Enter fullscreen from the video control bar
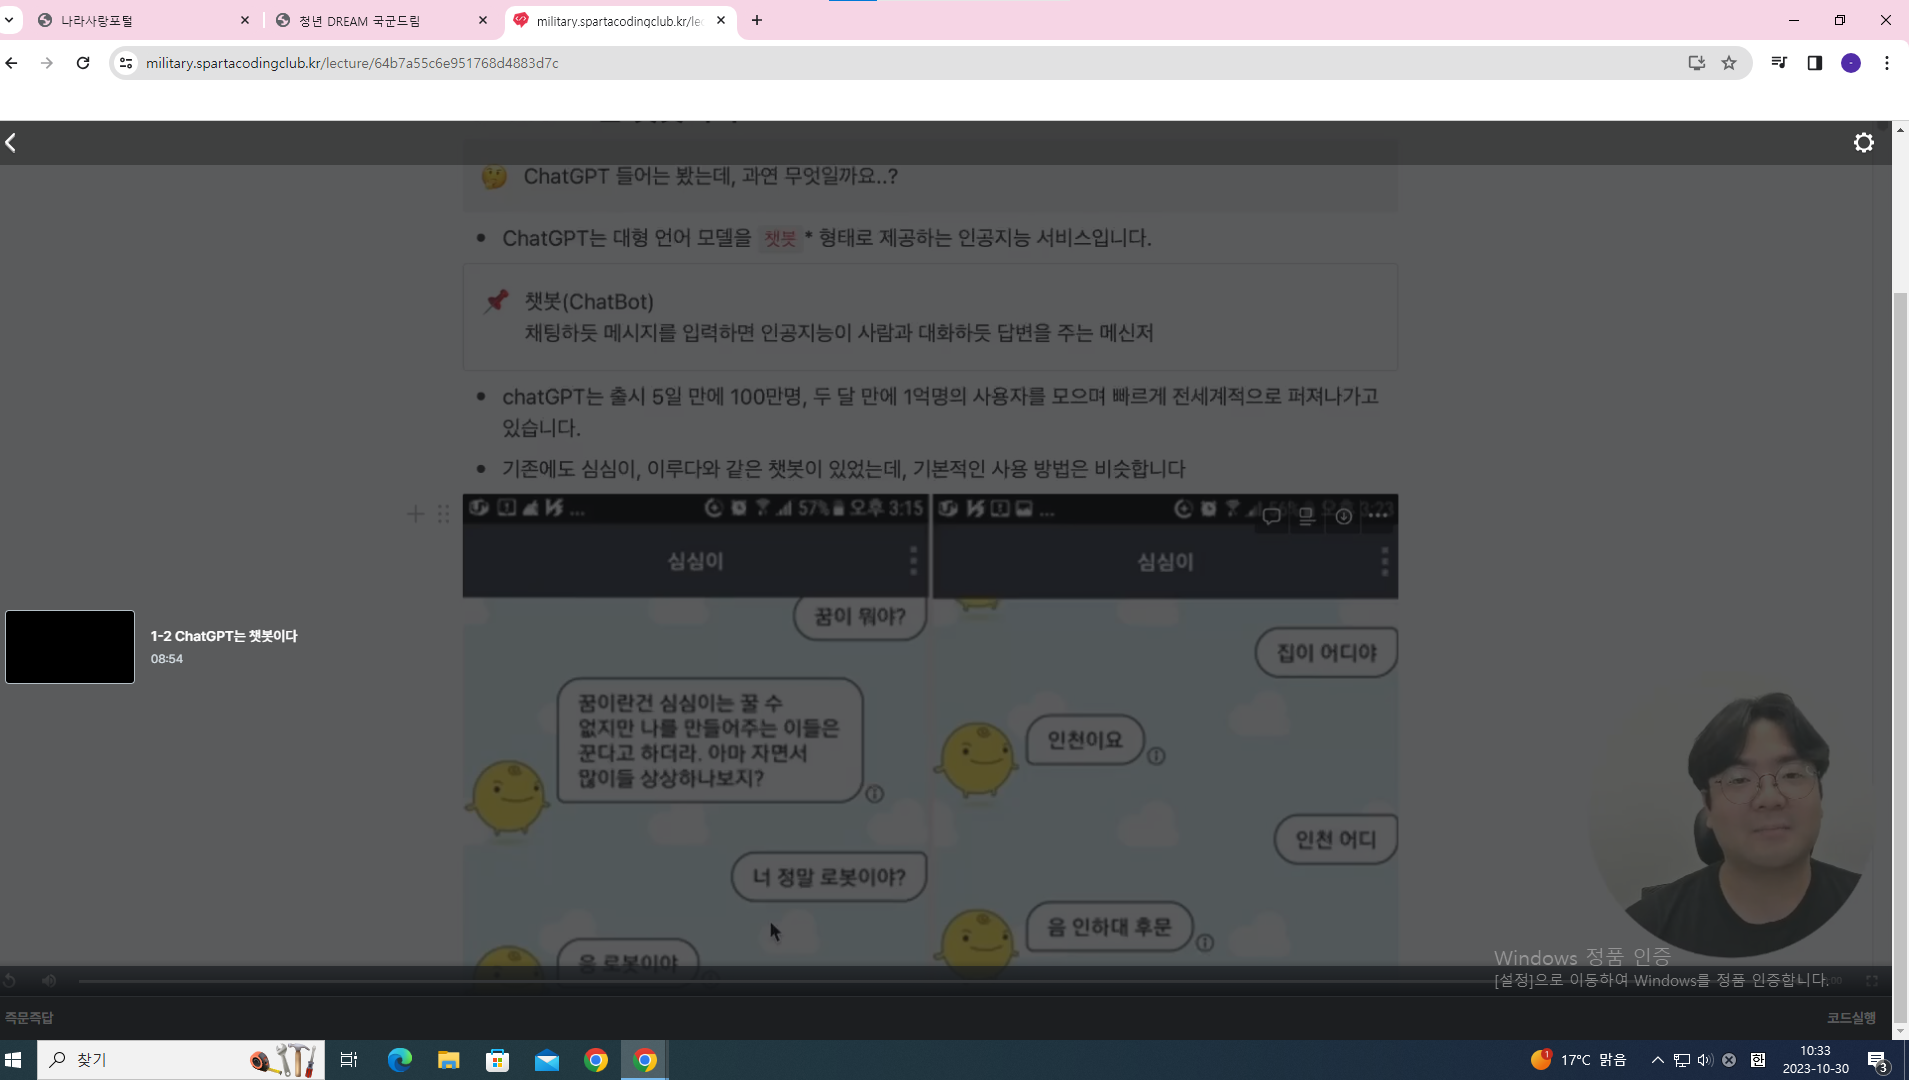Screen dimensions: 1909x1080 1872,981
